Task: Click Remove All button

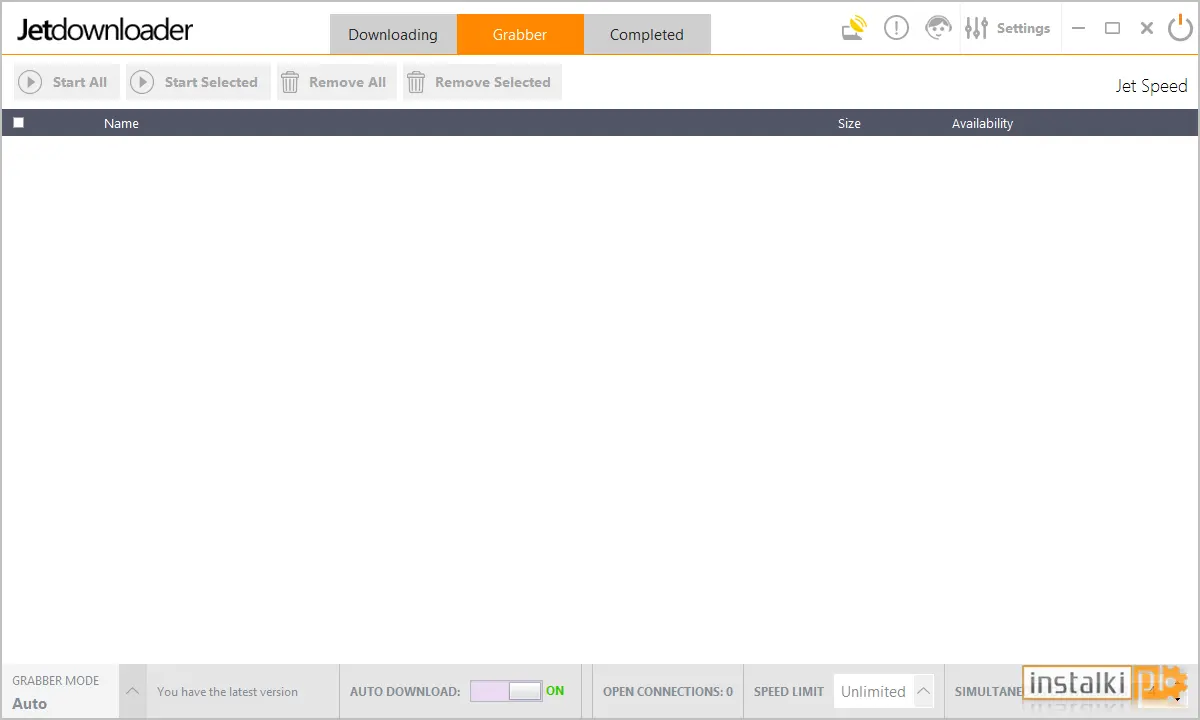Action: (337, 82)
